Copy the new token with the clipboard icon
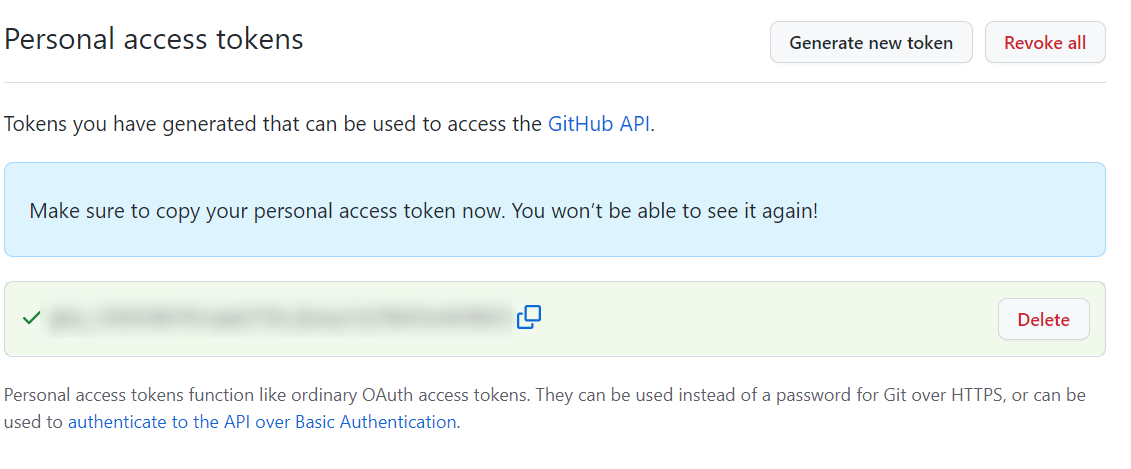 529,317
